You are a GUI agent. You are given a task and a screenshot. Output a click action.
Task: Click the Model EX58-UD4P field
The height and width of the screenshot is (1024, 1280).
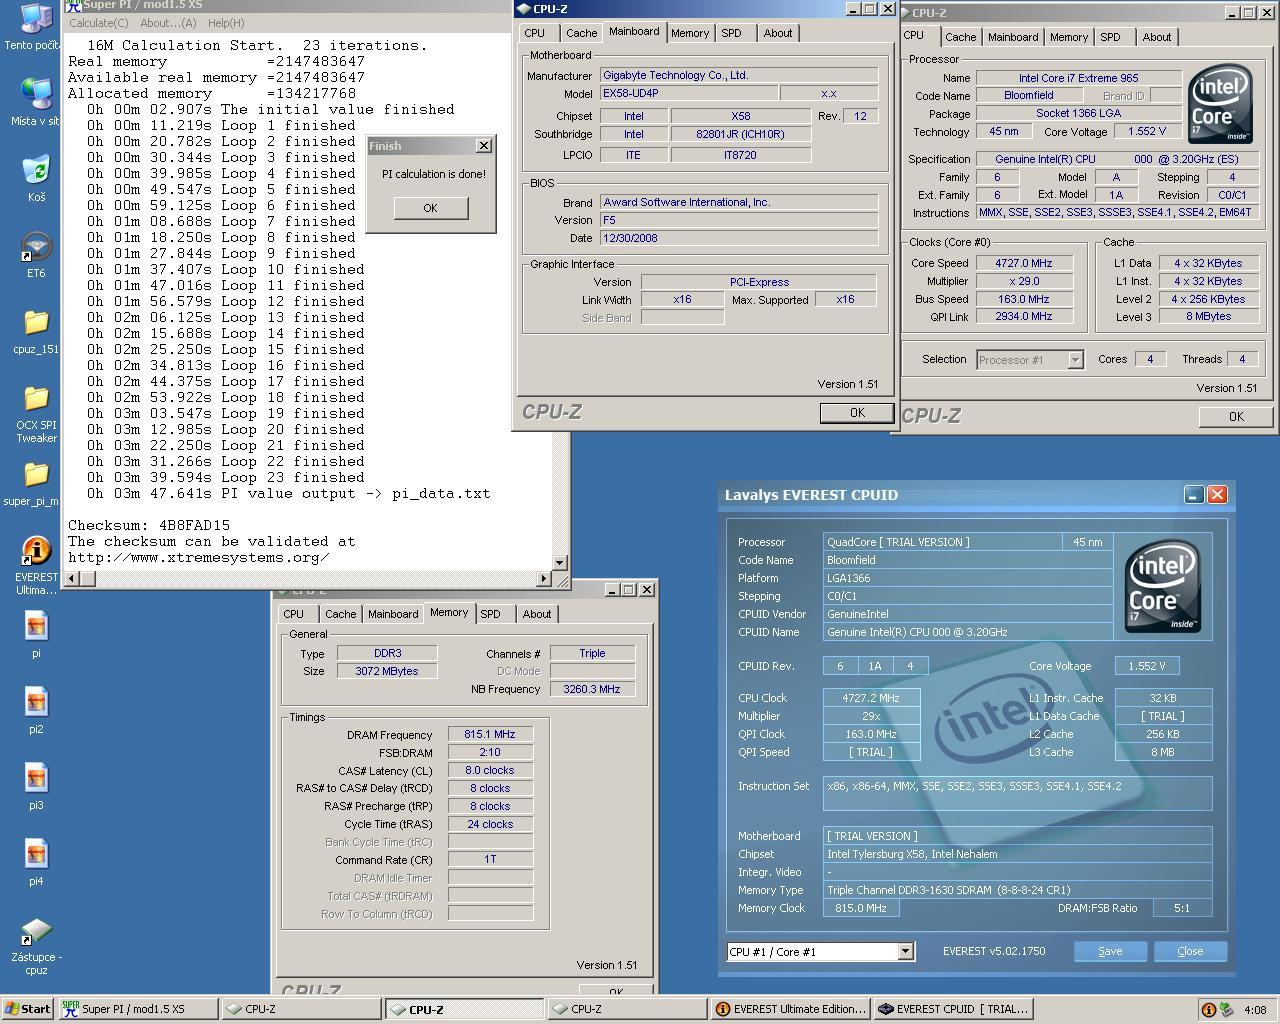(688, 93)
